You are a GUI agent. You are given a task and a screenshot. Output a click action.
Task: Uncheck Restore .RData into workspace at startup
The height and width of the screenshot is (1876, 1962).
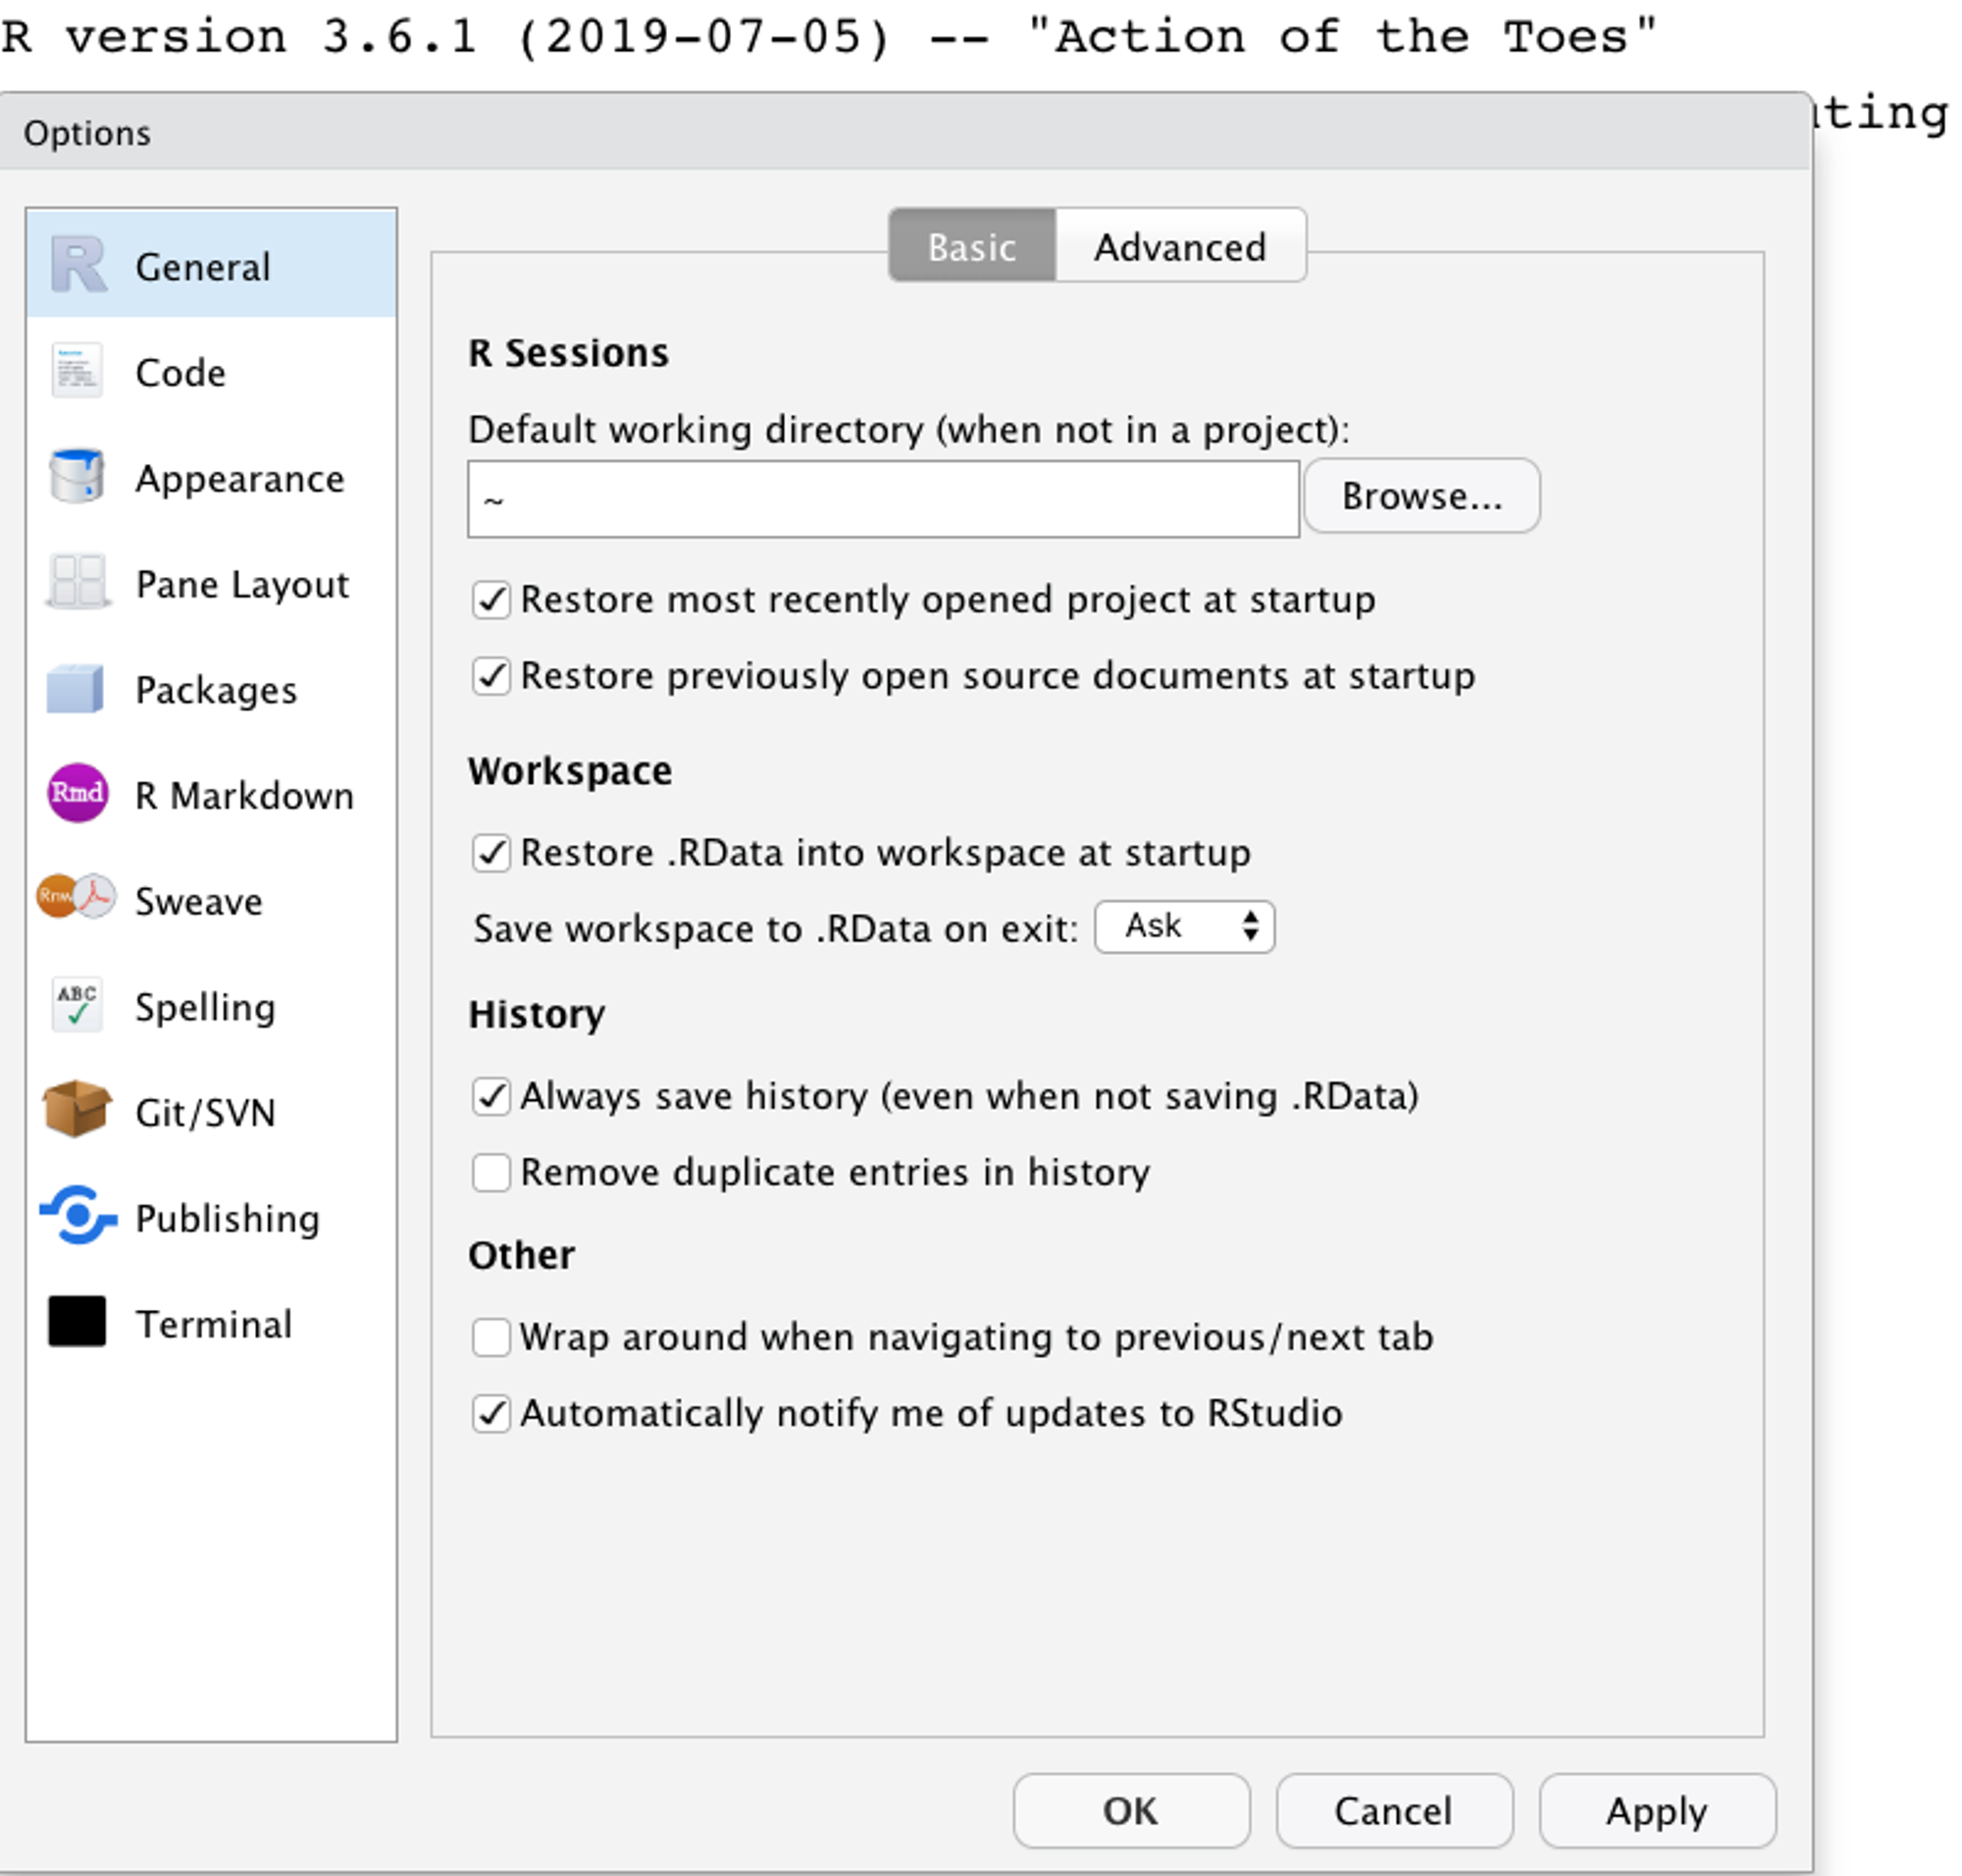491,853
